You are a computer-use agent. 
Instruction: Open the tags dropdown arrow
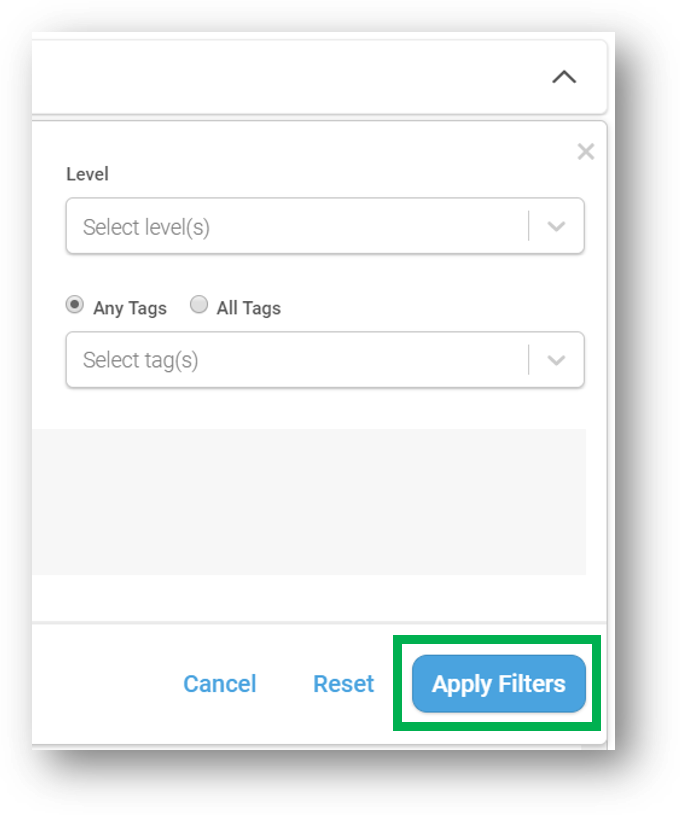click(x=556, y=360)
